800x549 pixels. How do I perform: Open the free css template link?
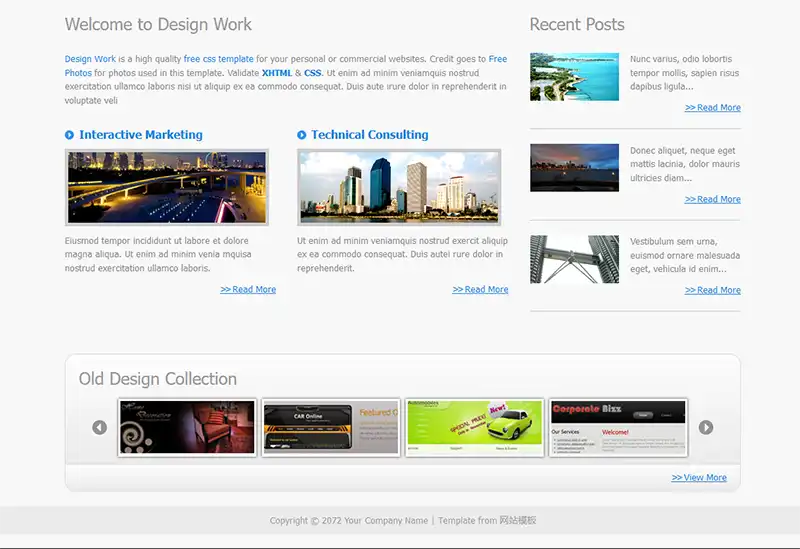[218, 59]
